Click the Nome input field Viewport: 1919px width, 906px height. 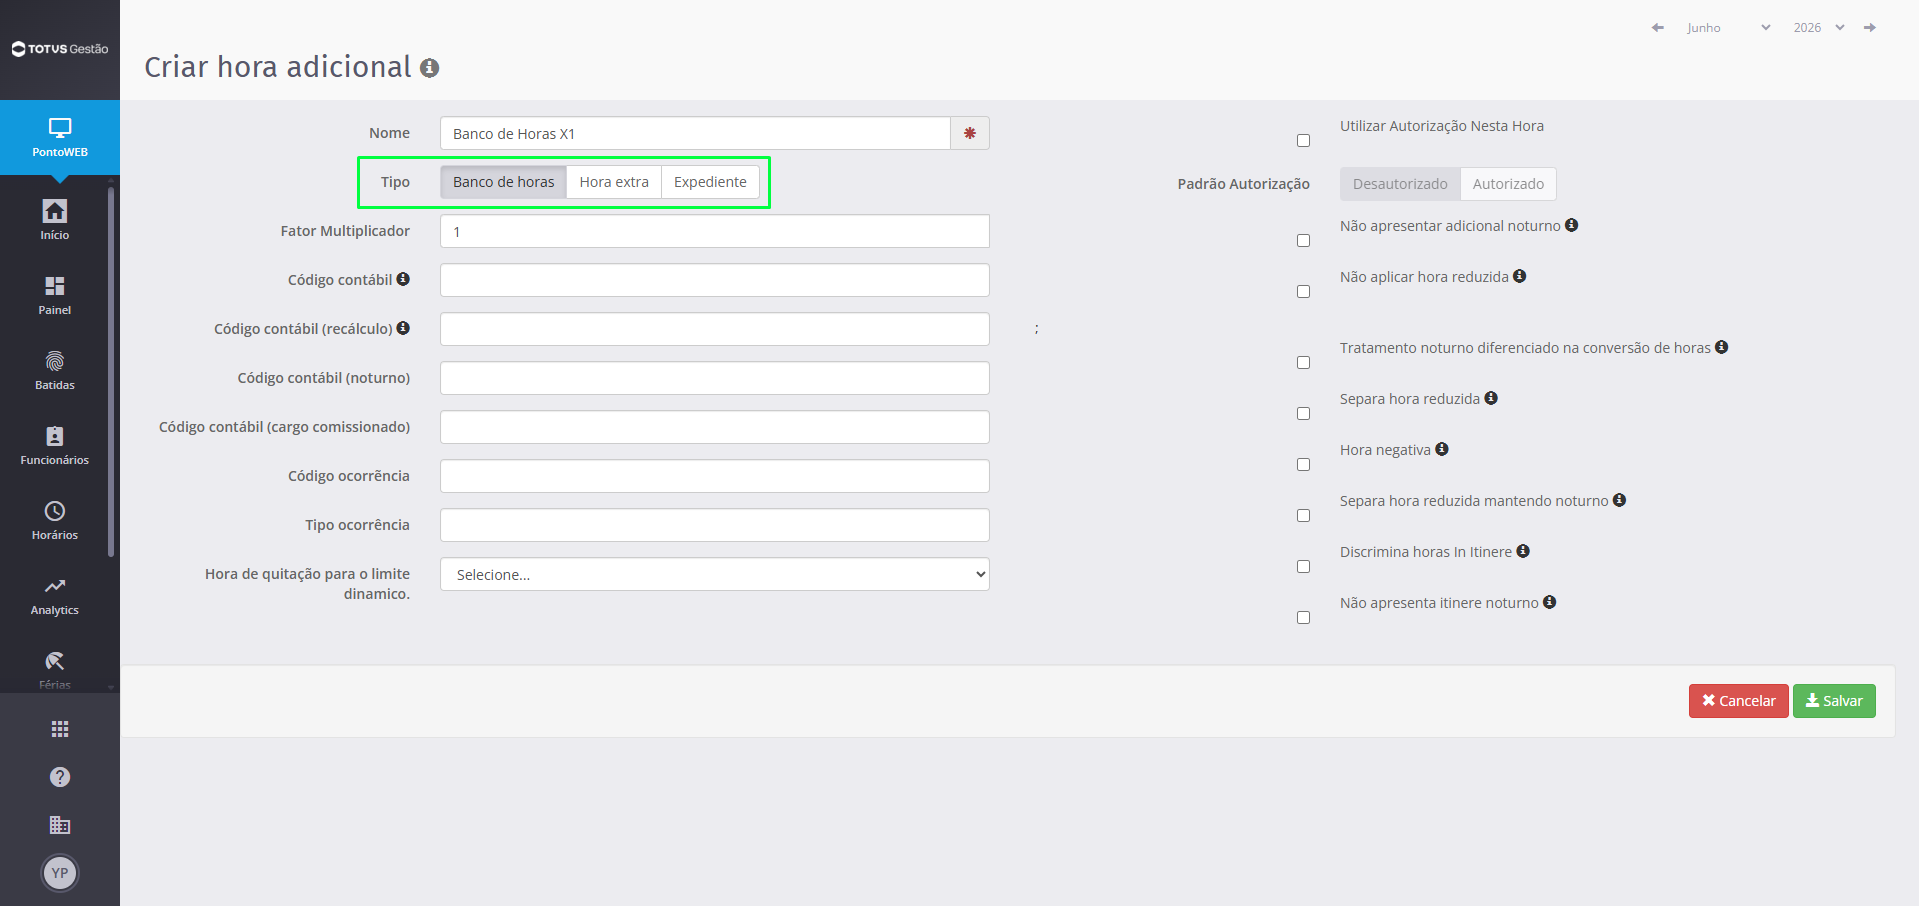point(695,133)
